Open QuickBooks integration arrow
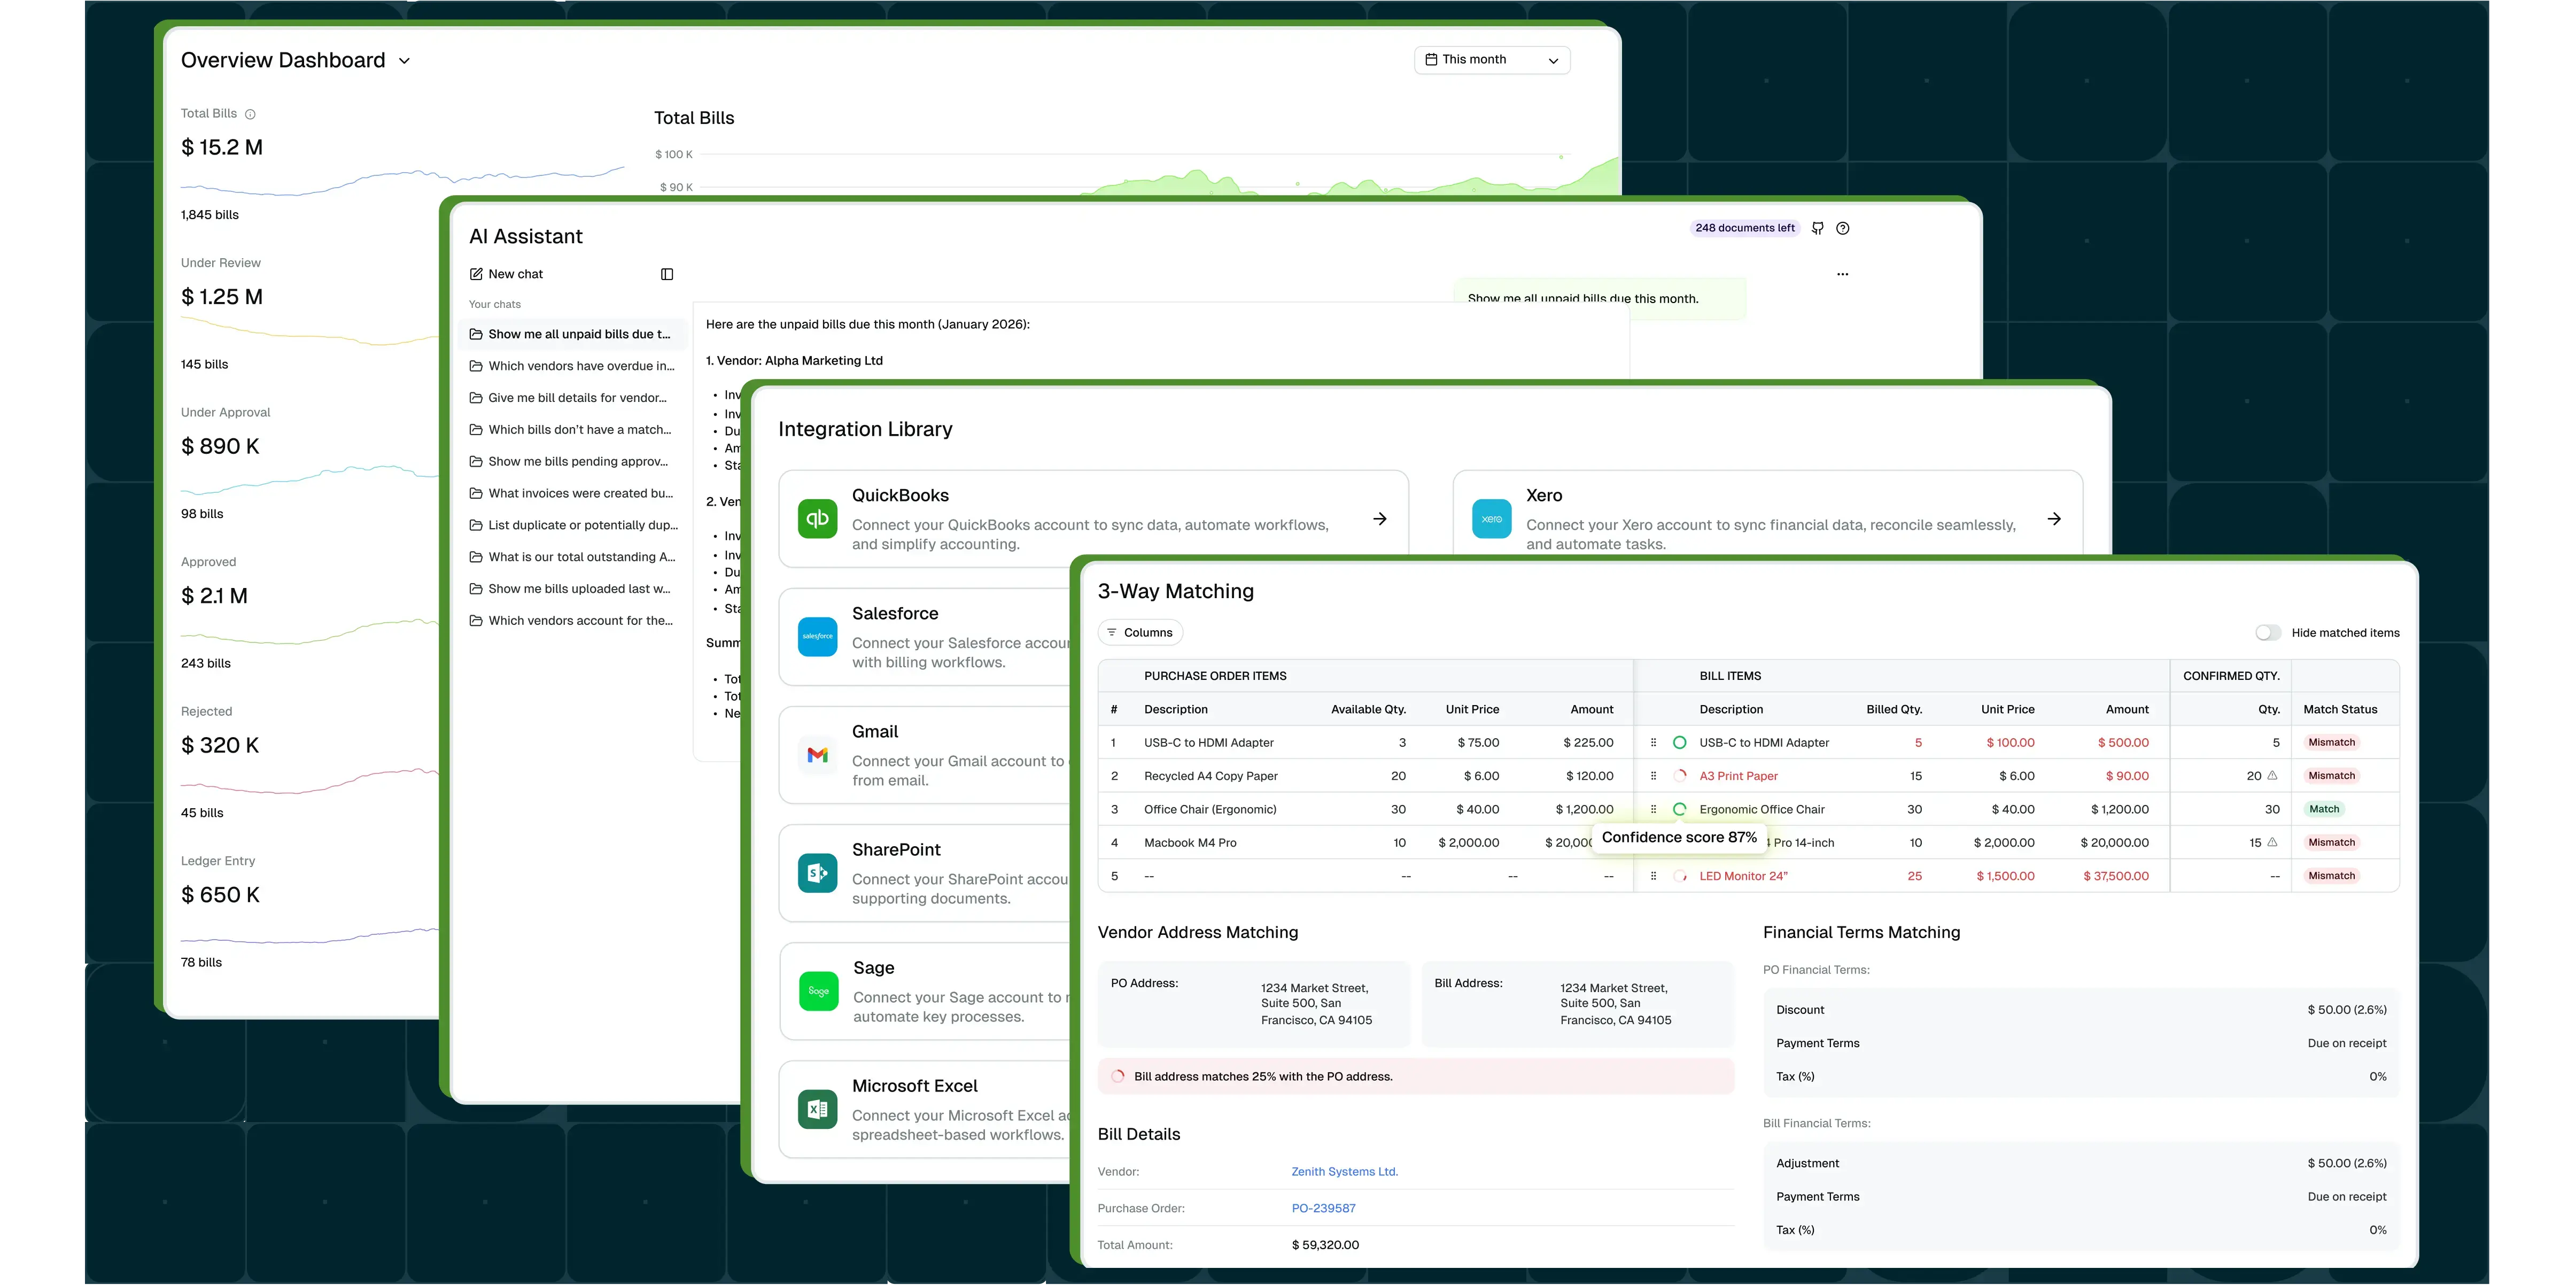2576x1285 pixels. [1379, 519]
